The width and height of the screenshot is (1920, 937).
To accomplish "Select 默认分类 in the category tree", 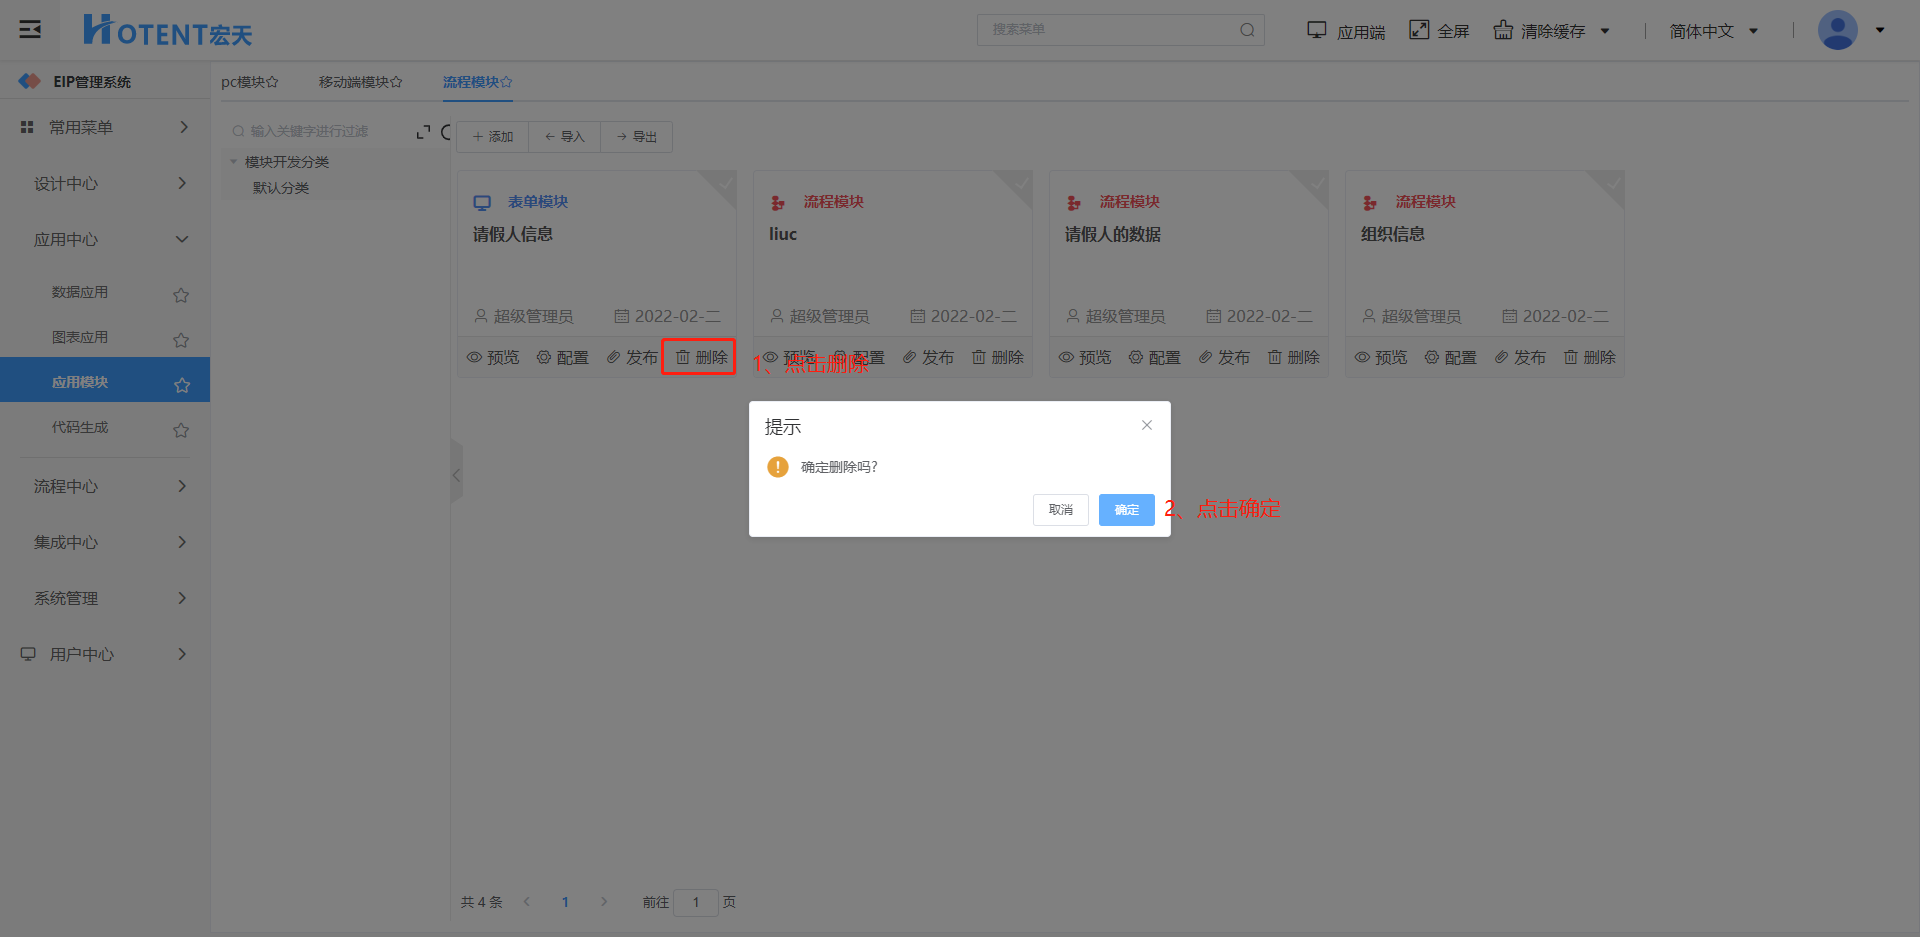I will (281, 188).
